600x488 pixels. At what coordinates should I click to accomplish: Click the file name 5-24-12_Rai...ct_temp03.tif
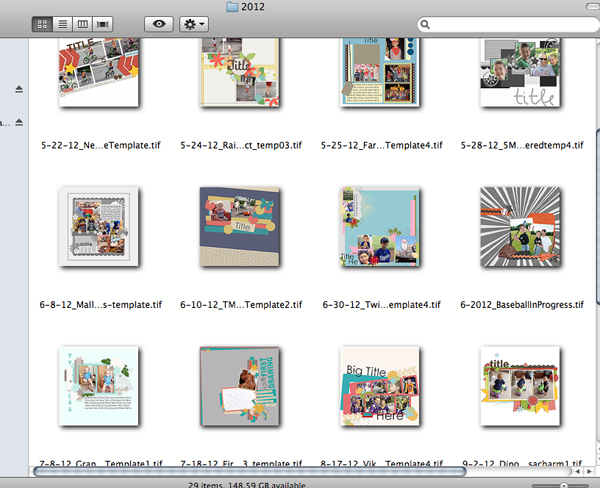[x=241, y=145]
